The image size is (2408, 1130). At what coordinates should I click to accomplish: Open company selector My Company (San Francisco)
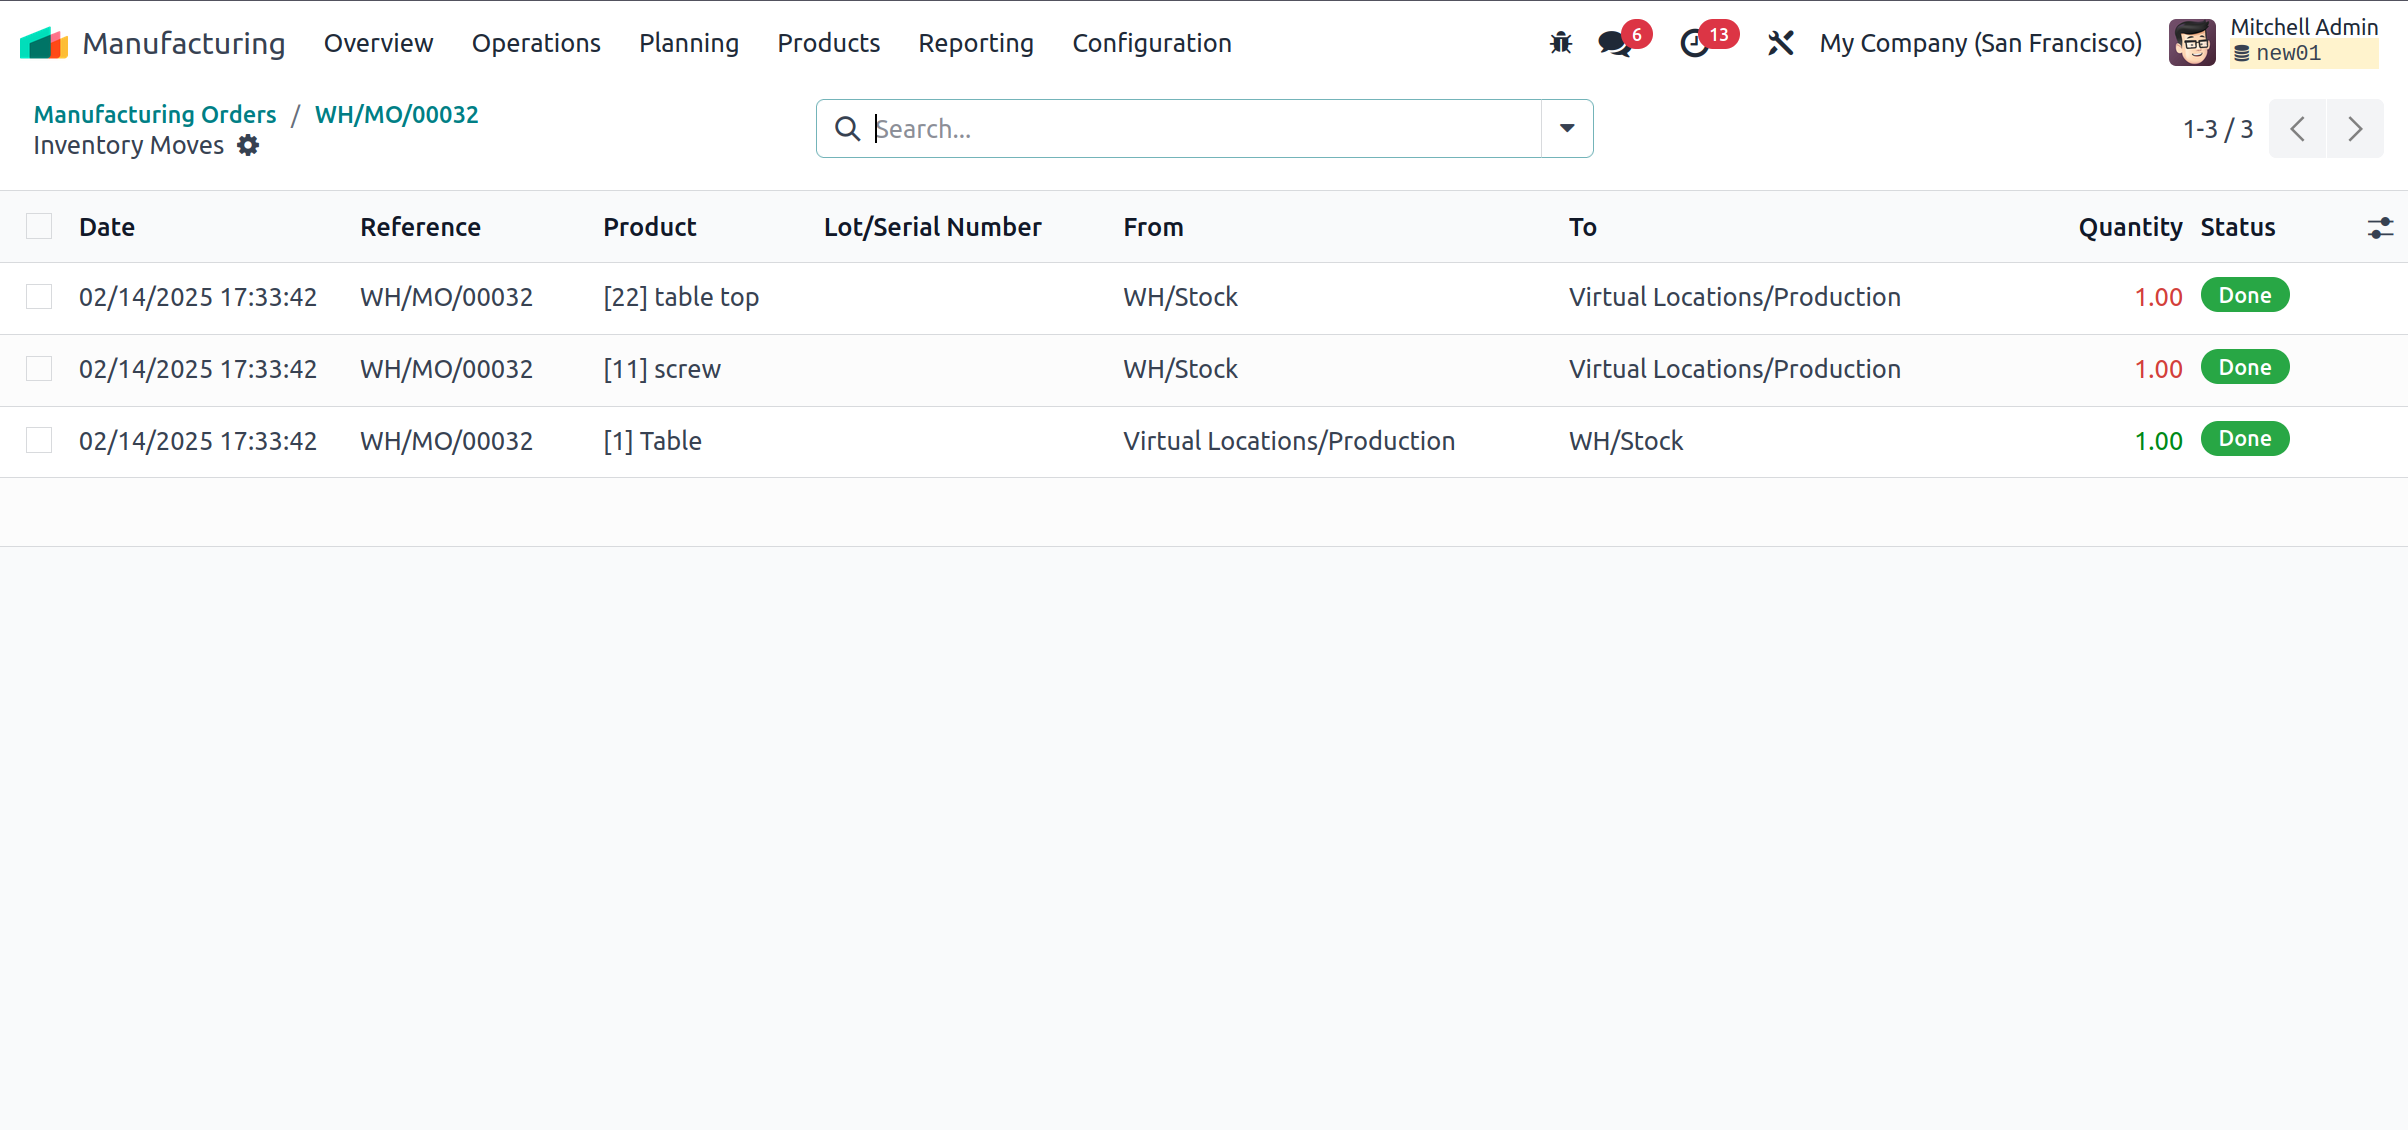[x=1980, y=43]
